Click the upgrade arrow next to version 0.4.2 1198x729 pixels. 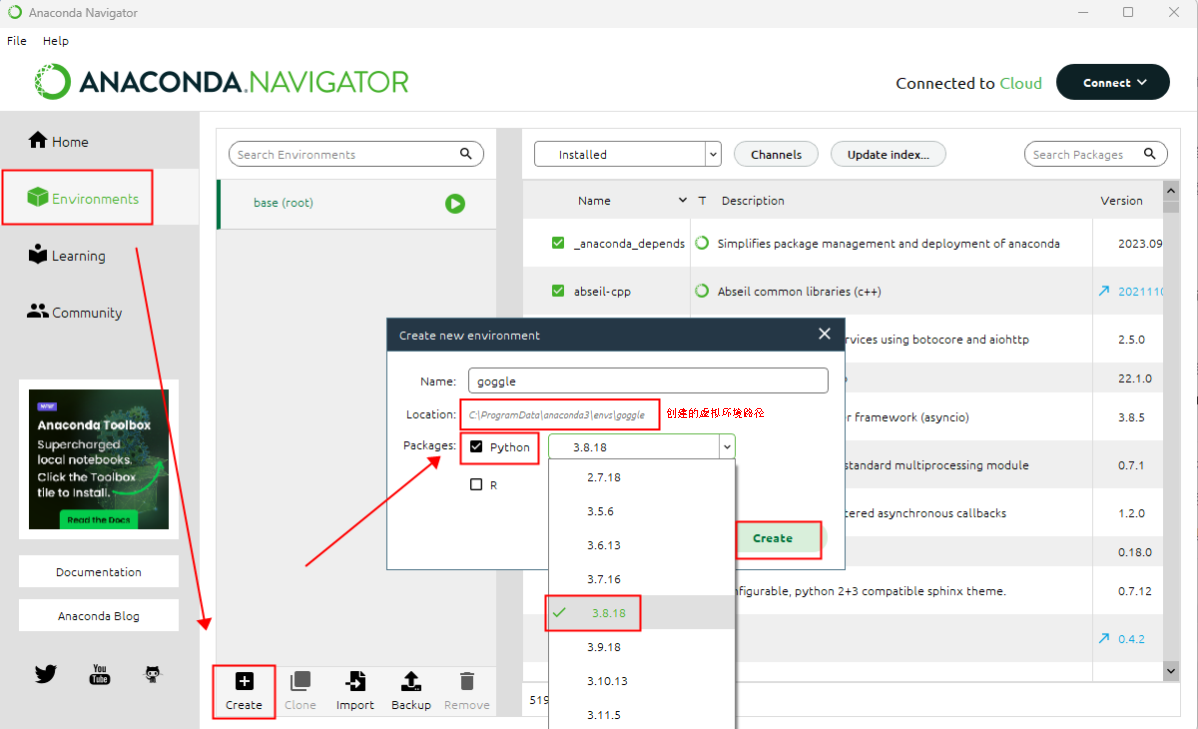click(x=1104, y=638)
